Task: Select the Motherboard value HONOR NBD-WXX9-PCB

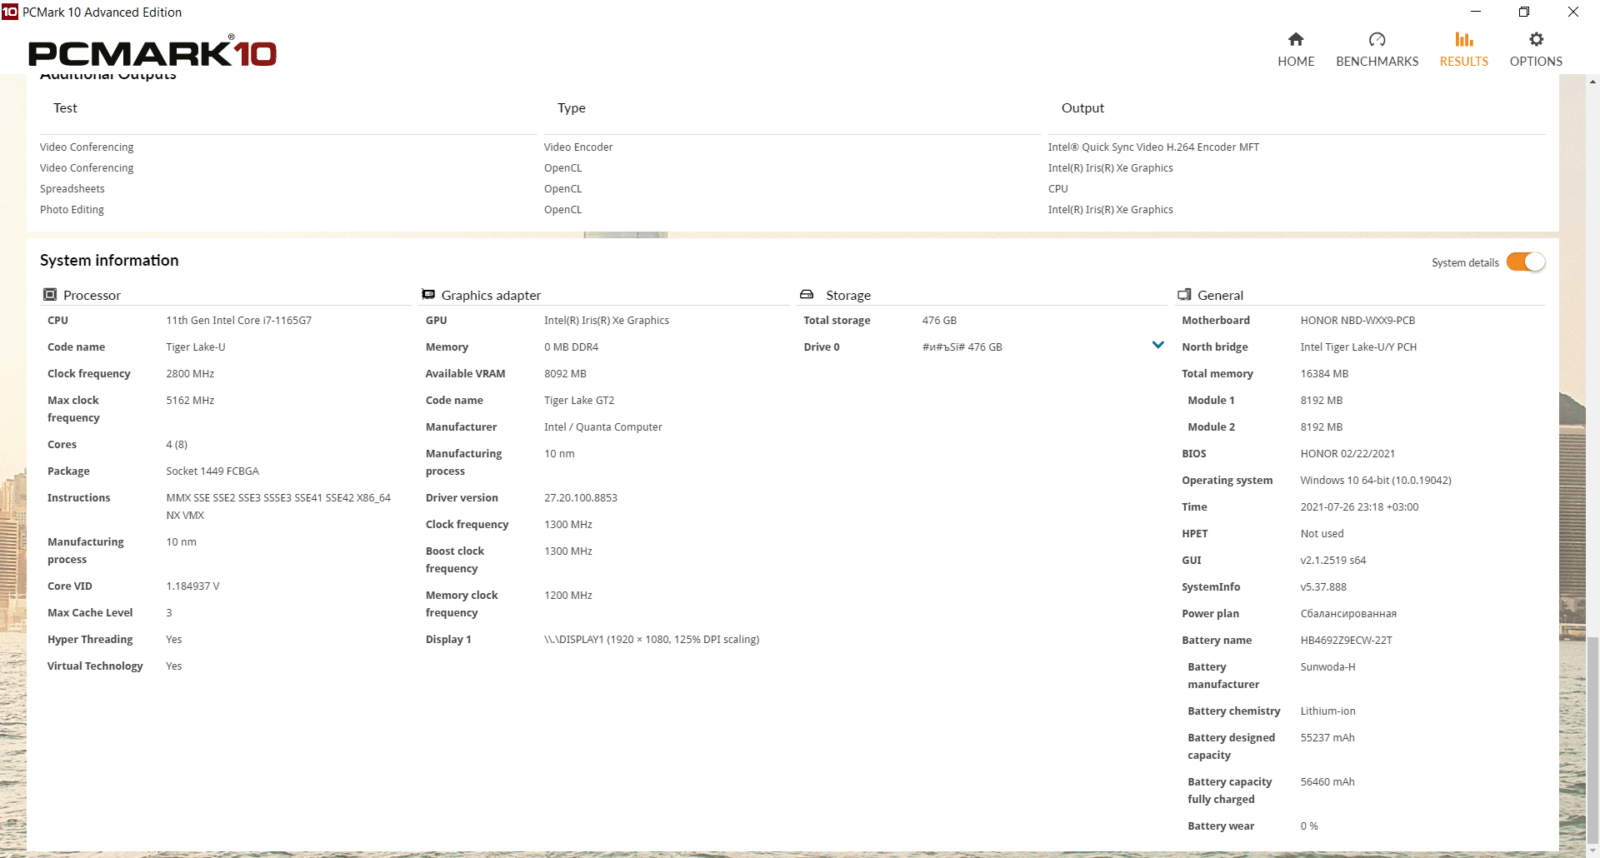Action: pos(1358,321)
